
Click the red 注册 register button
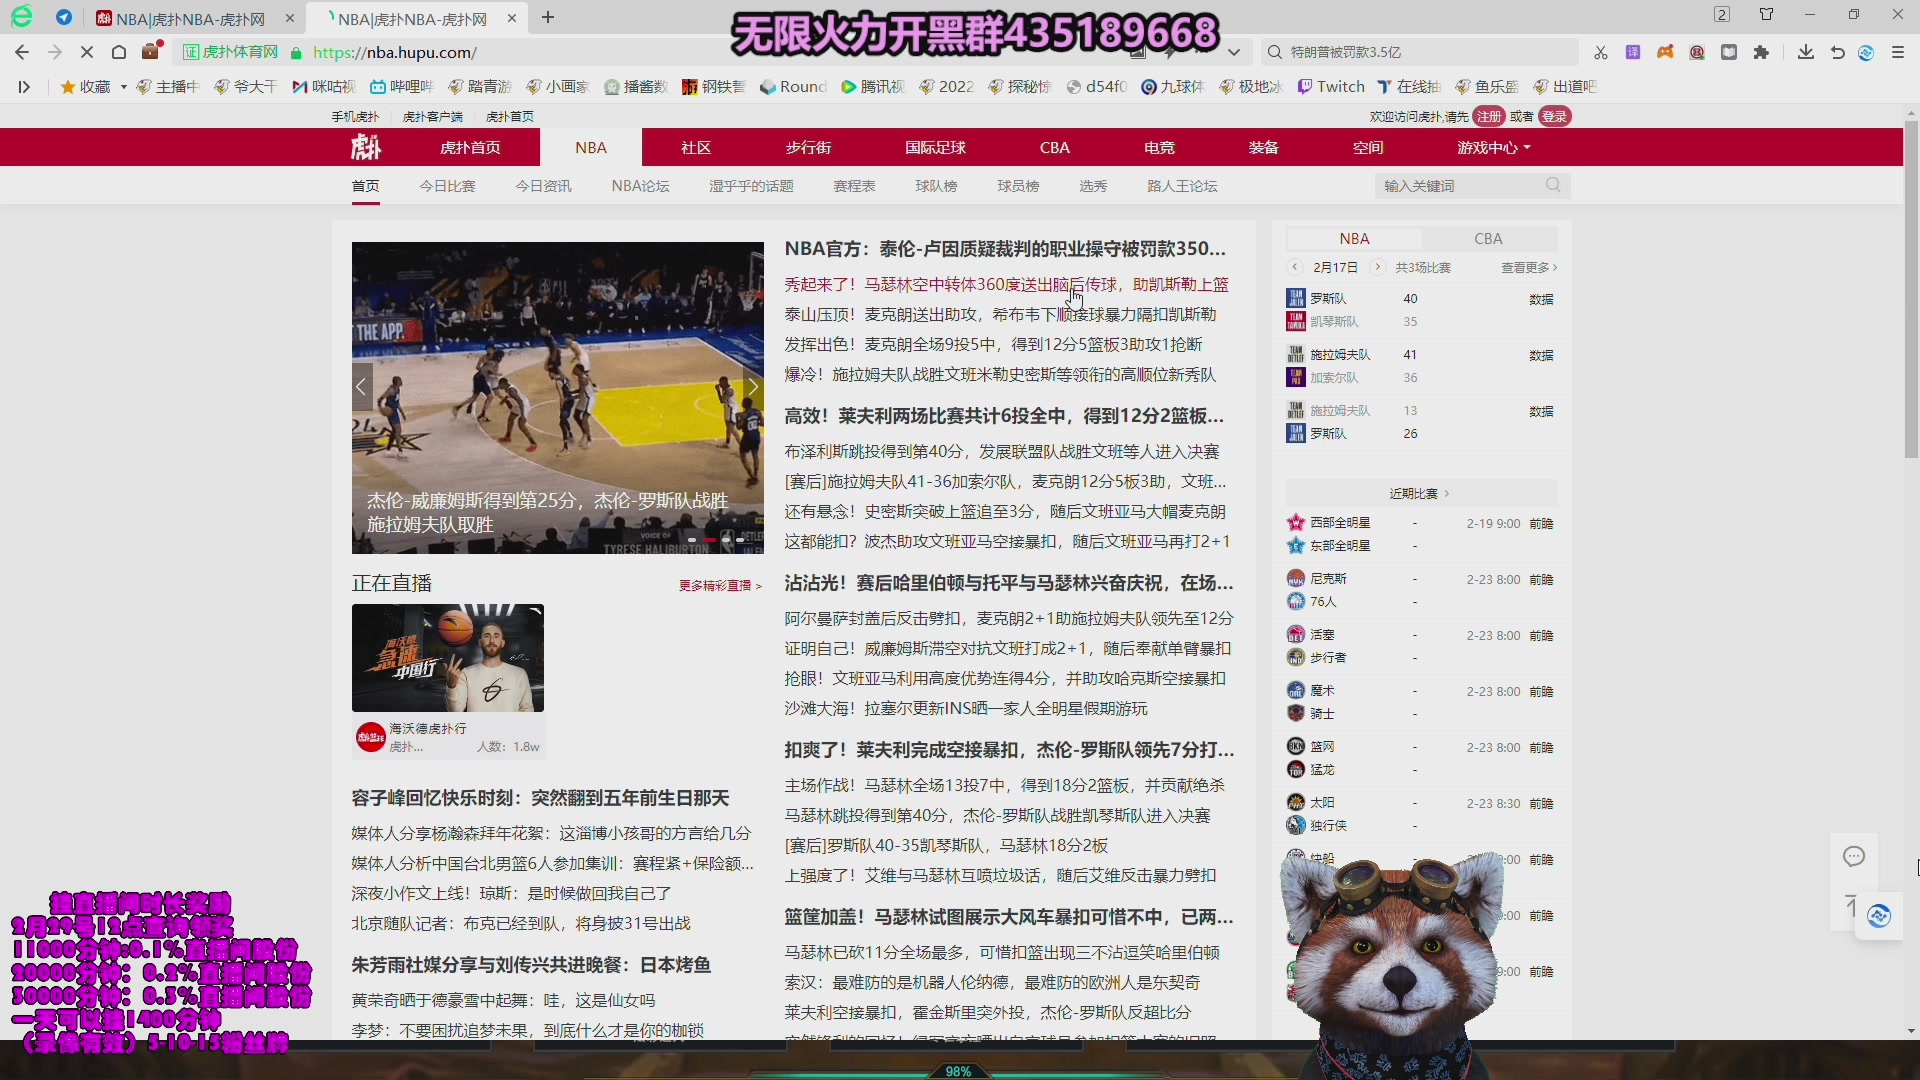point(1489,116)
